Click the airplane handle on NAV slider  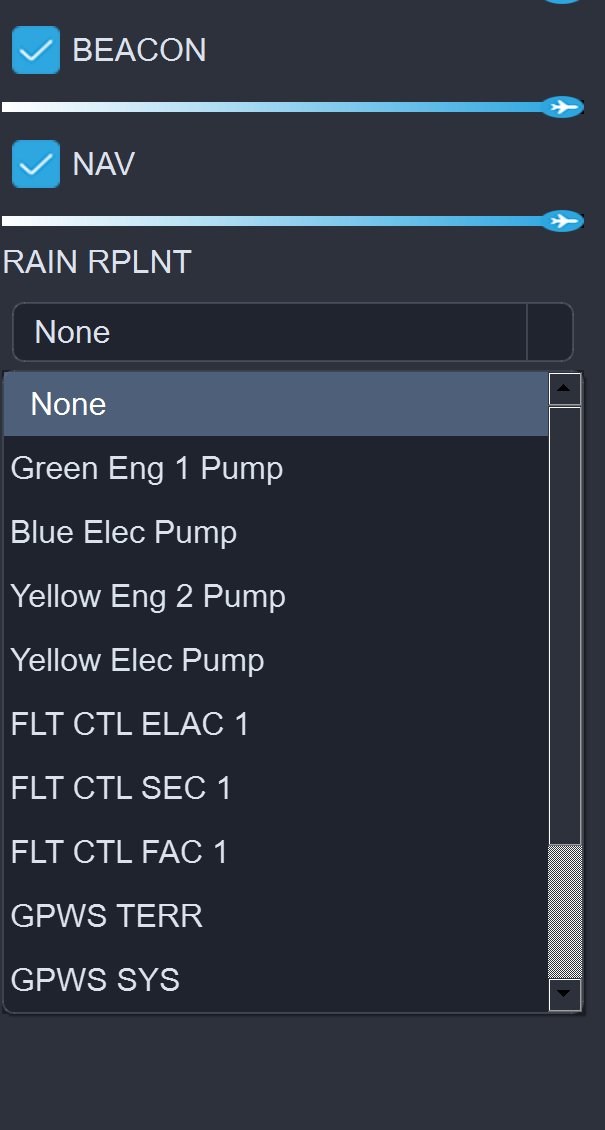[x=563, y=220]
